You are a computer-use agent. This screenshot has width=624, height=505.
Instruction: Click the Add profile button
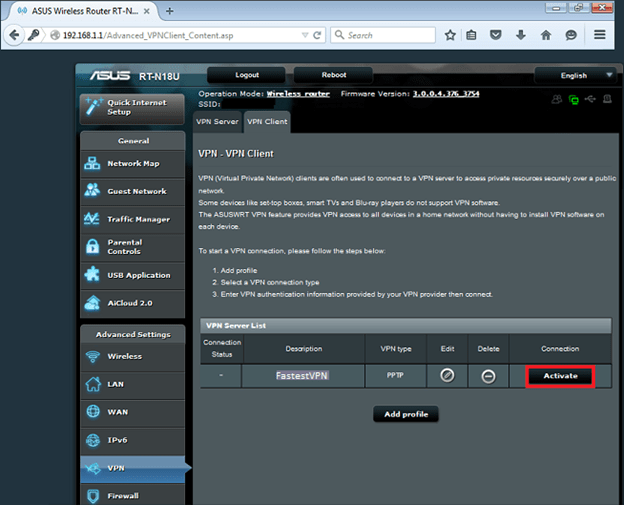[x=406, y=414]
